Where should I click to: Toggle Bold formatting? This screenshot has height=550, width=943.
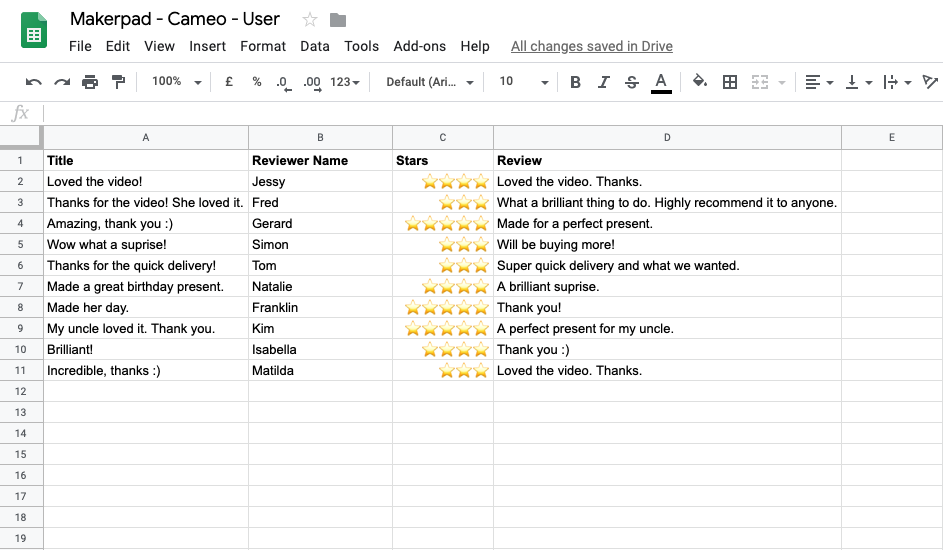tap(576, 82)
